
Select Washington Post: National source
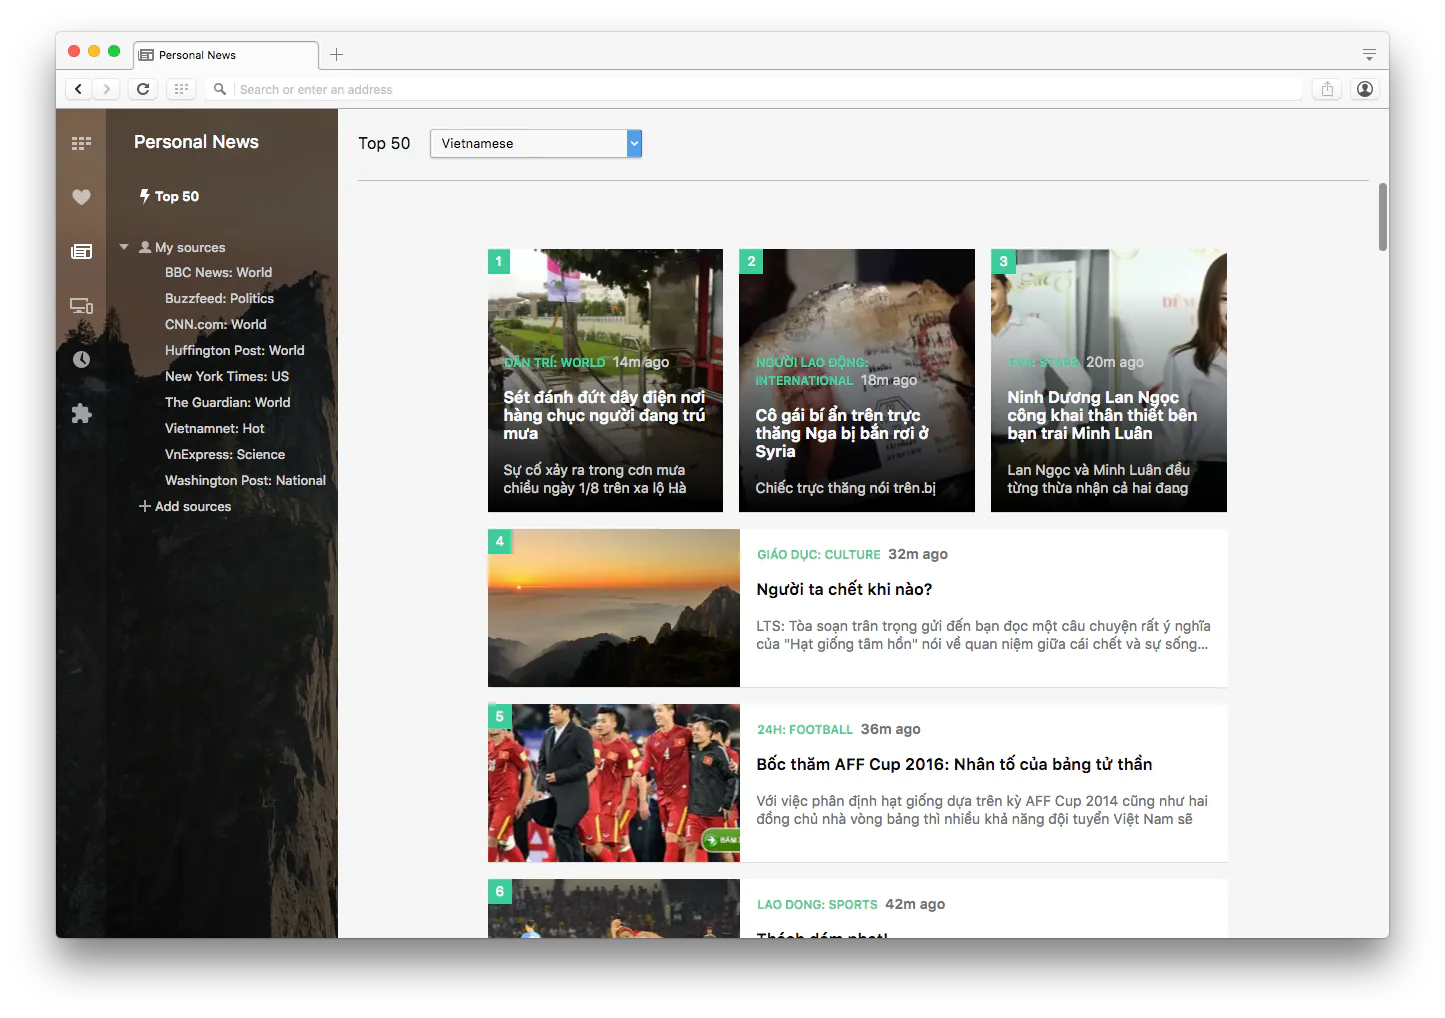[246, 480]
